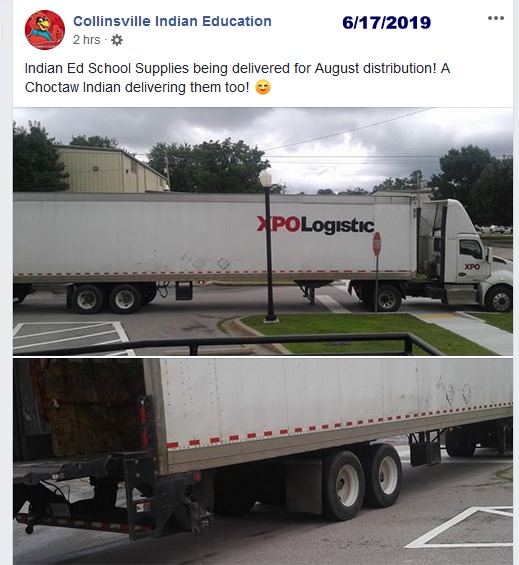
Task: Click the small XPO logo on cab door
Action: tap(472, 267)
